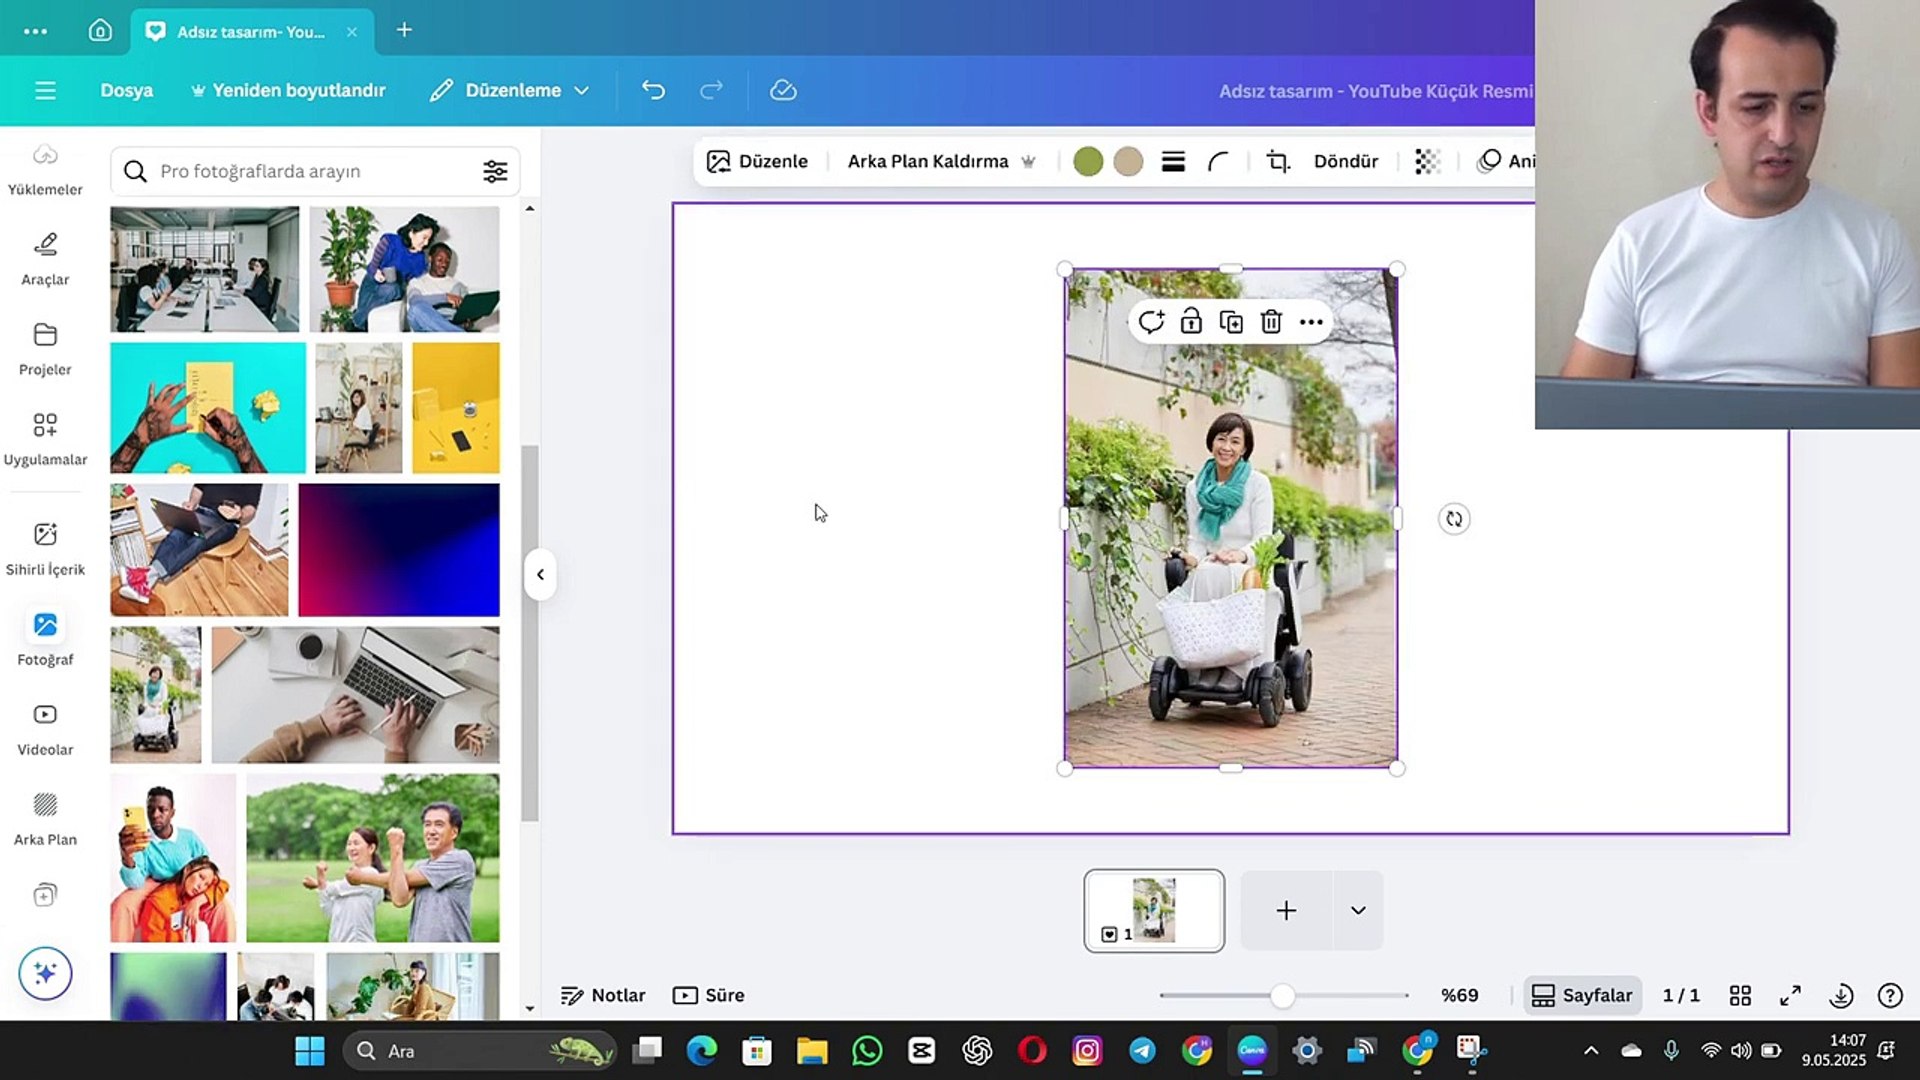1920x1080 pixels.
Task: Click the corner rounding icon
Action: 1218,161
